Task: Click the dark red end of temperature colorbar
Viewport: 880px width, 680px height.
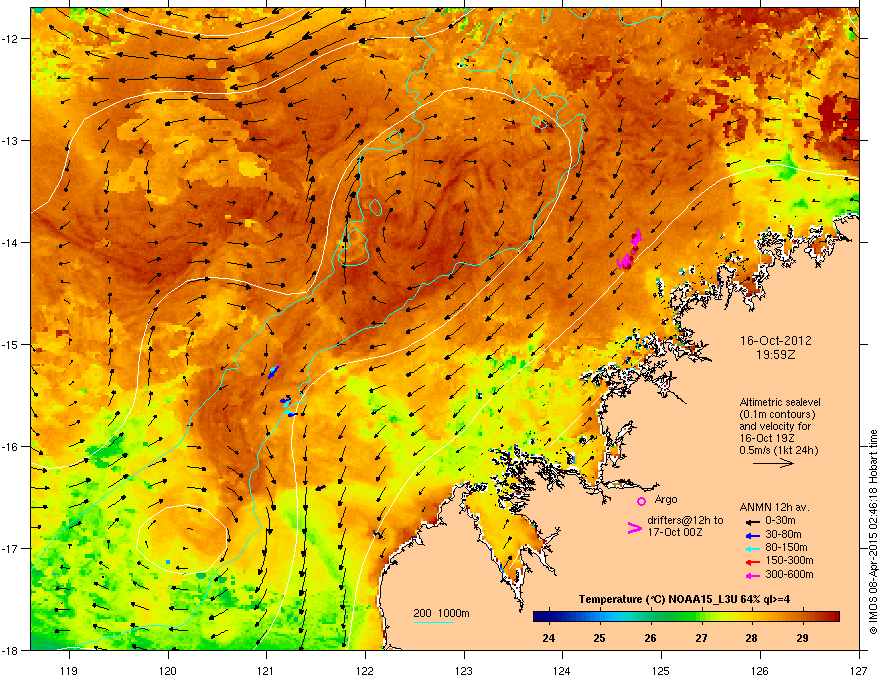Action: [833, 617]
